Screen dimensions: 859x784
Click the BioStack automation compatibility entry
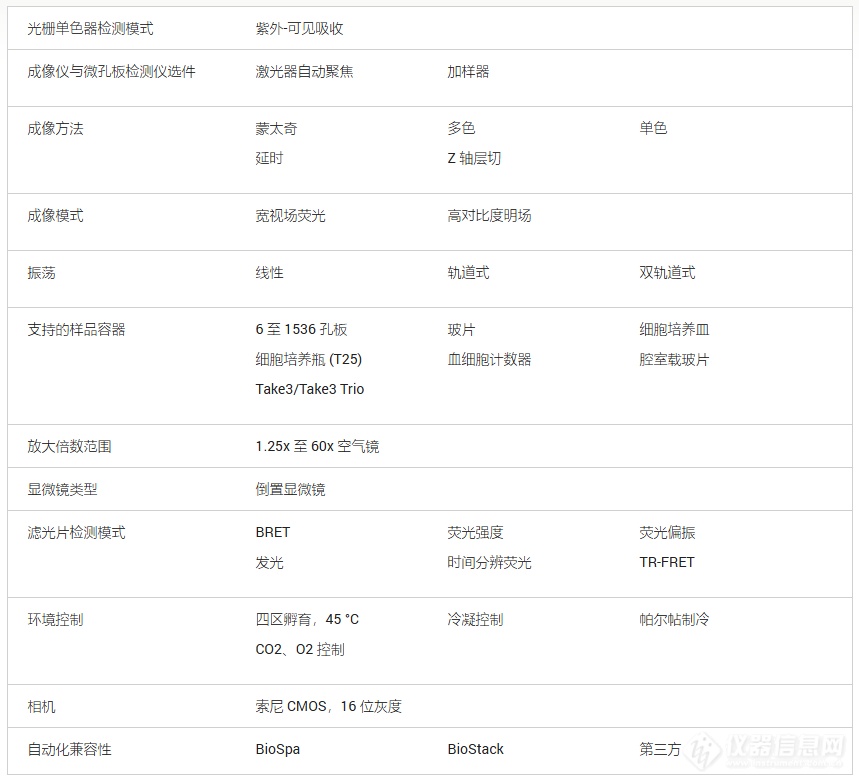pos(475,750)
